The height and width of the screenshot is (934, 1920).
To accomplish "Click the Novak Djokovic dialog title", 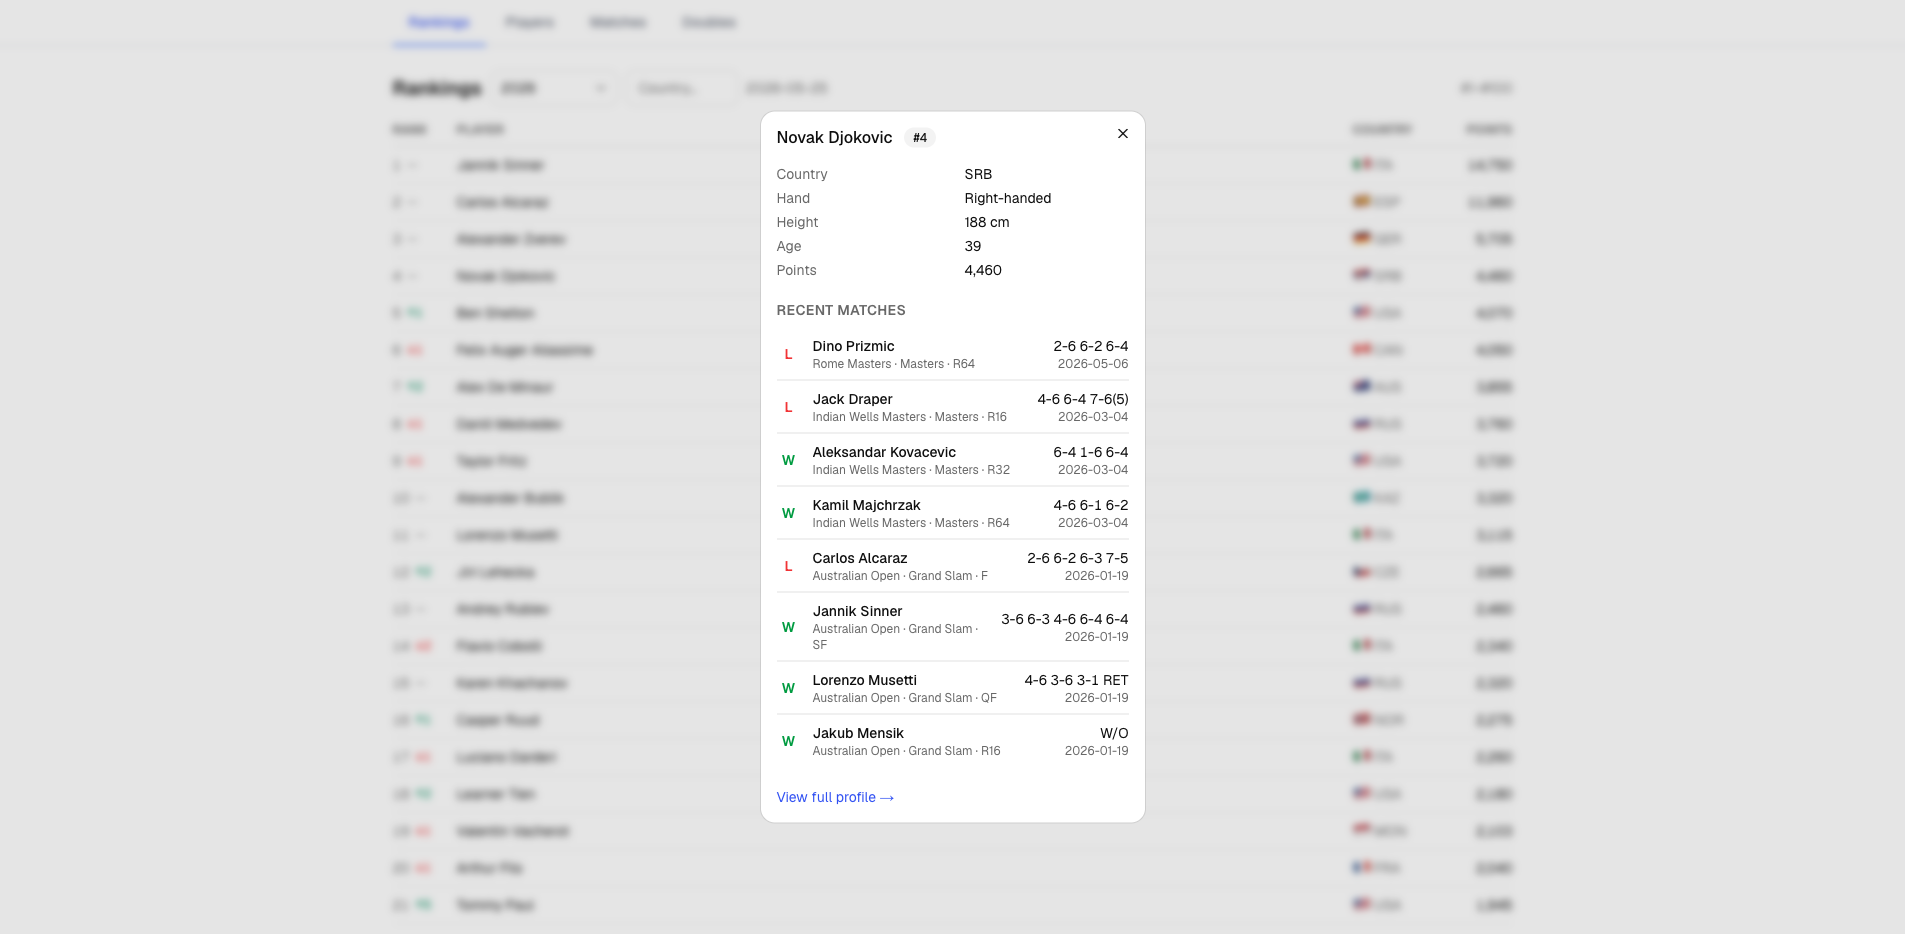I will [x=834, y=137].
